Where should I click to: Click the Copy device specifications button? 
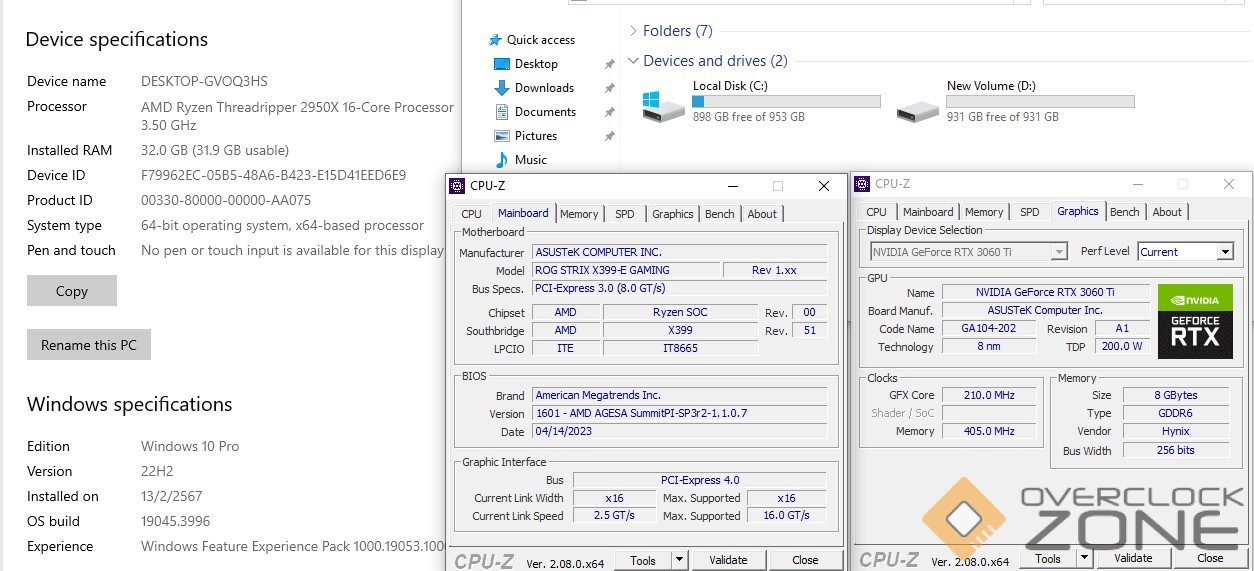[72, 291]
